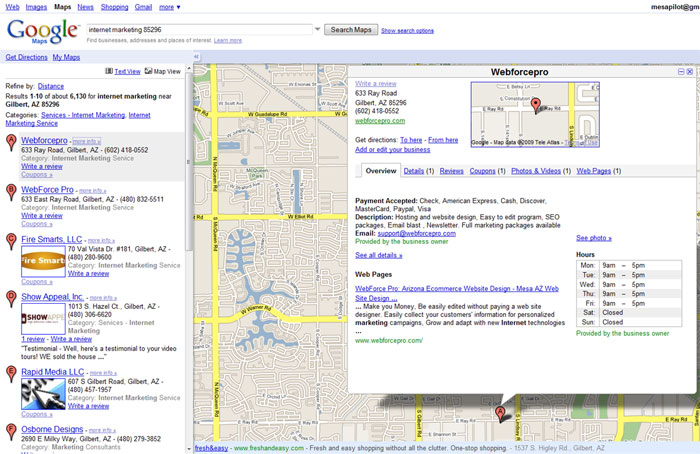This screenshot has width=700, height=454.
Task: Open the Photos & Videos tab
Action: click(x=536, y=171)
